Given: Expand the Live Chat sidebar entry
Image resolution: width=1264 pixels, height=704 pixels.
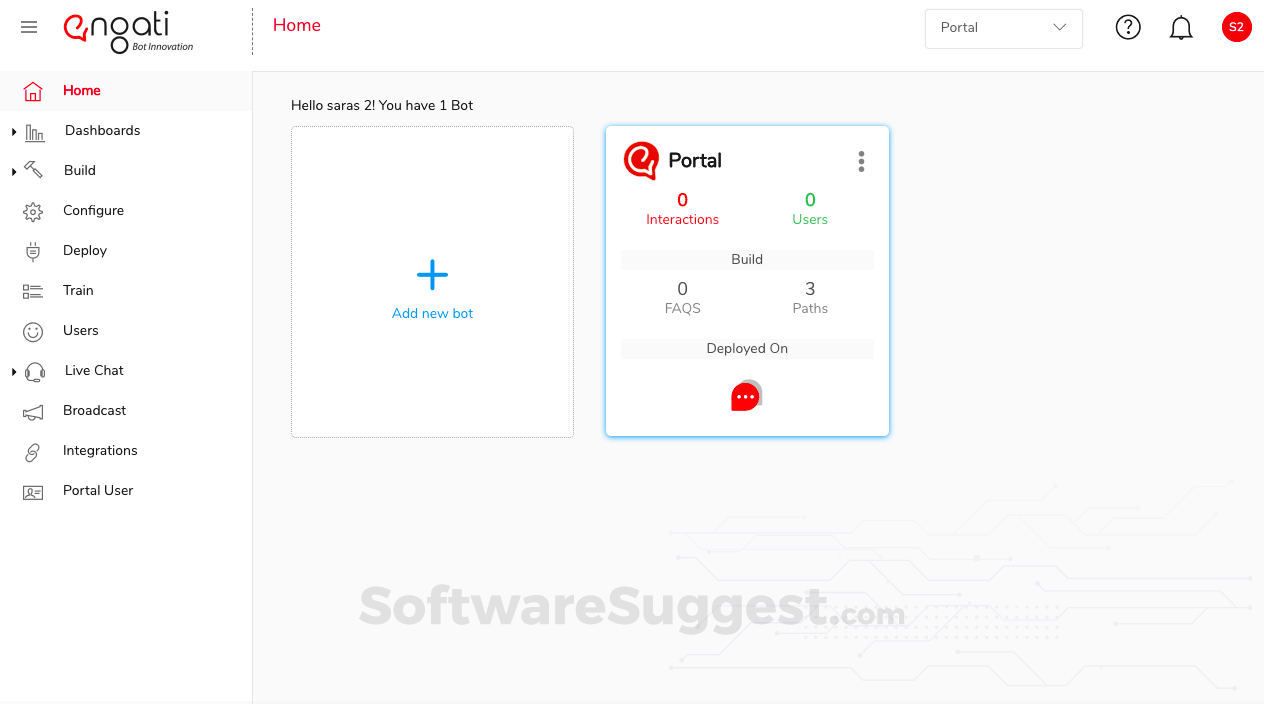Looking at the screenshot, I should [13, 370].
